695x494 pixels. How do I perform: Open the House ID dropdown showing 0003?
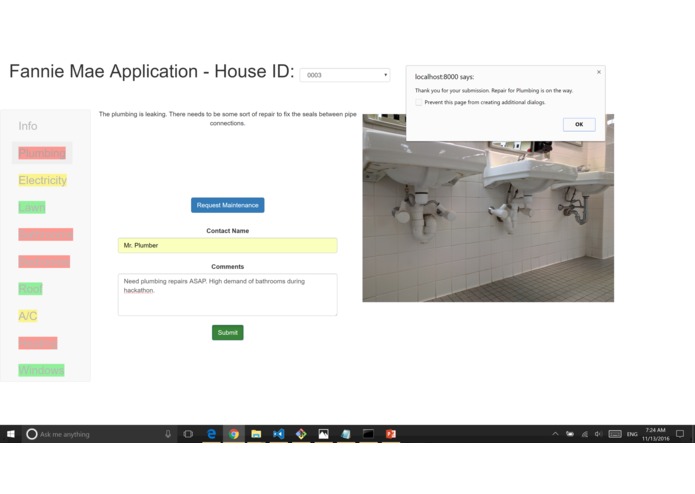pos(345,75)
